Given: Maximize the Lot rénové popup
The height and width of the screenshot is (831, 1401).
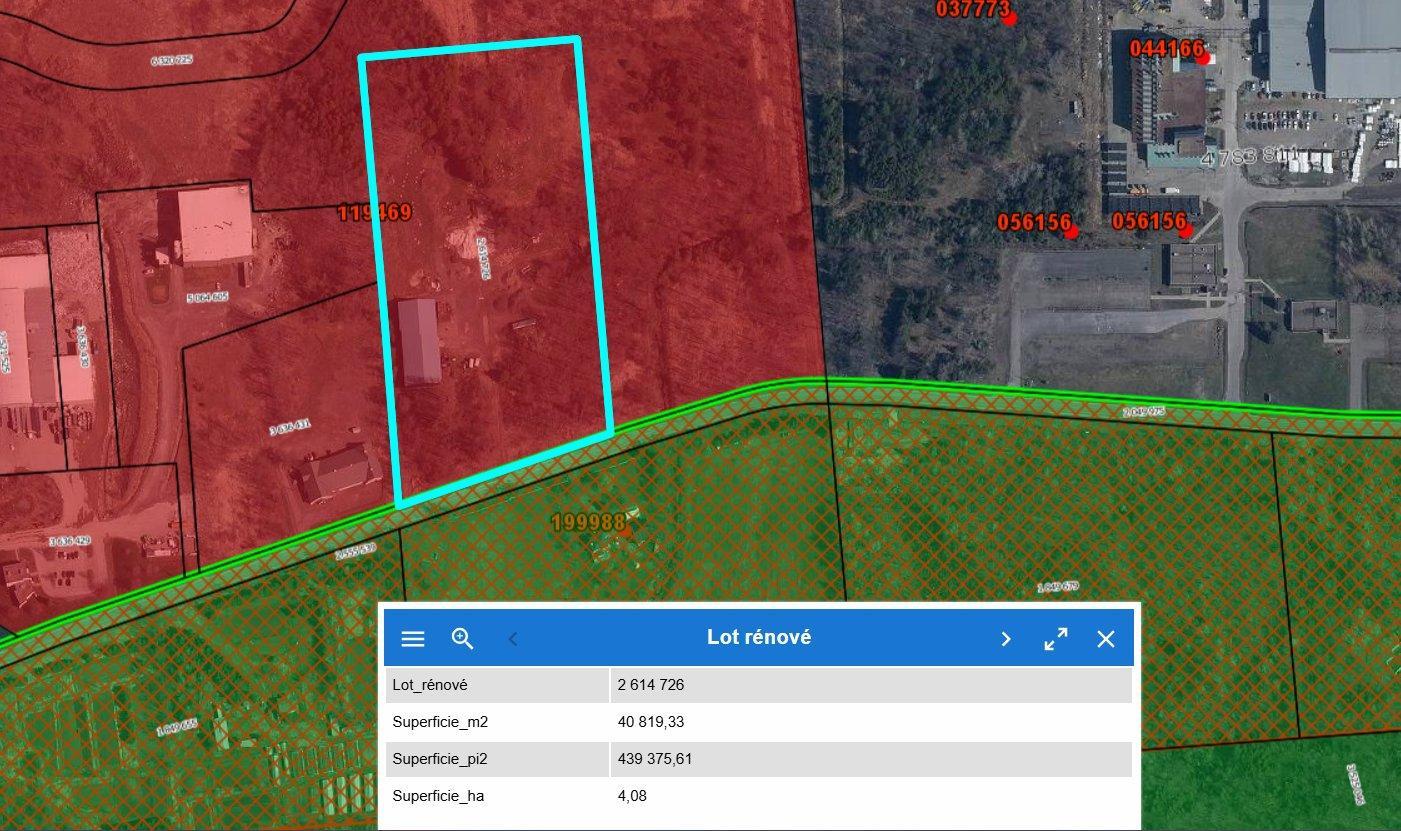Looking at the screenshot, I should tap(1056, 639).
